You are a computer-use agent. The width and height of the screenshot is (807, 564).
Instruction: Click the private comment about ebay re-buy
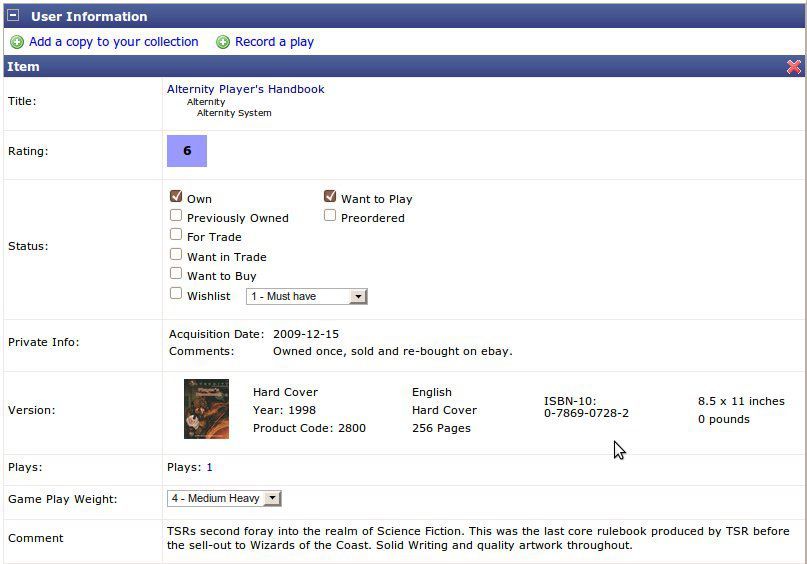pyautogui.click(x=393, y=351)
